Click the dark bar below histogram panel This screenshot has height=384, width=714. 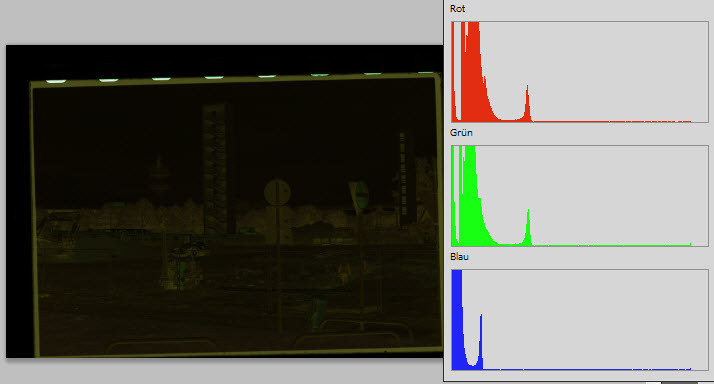679,383
